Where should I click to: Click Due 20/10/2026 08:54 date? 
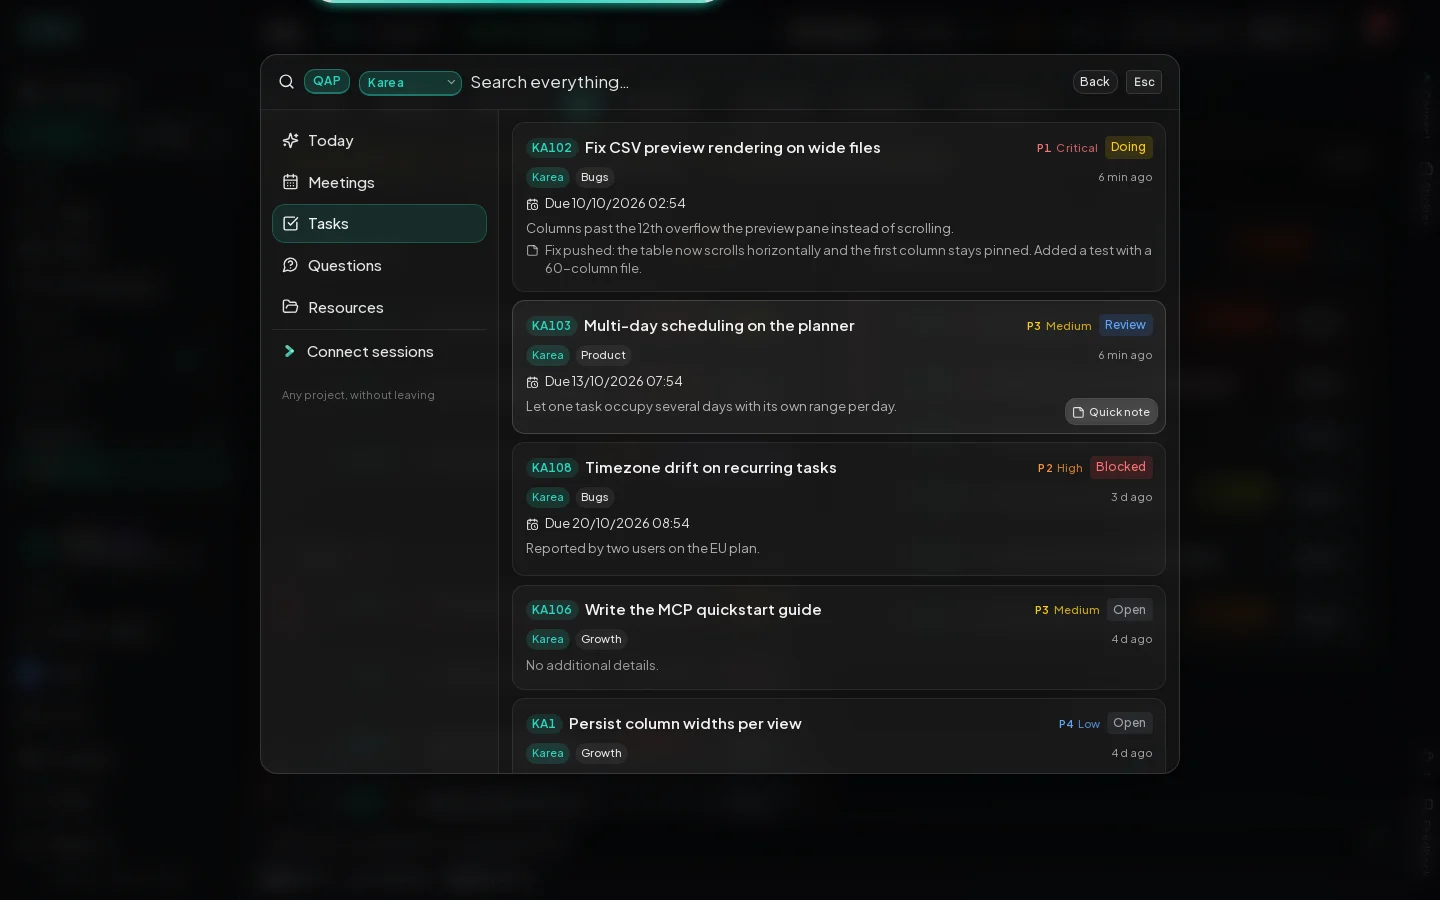pos(617,524)
